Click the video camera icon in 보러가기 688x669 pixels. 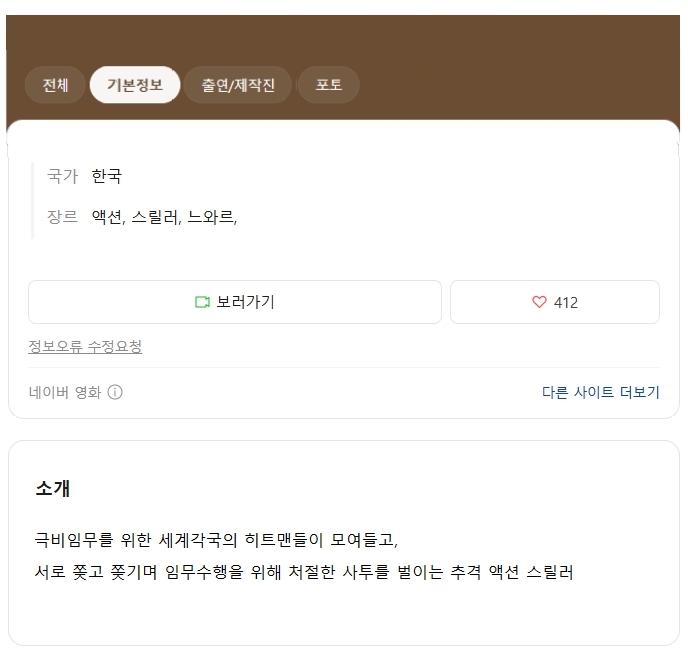coord(202,302)
